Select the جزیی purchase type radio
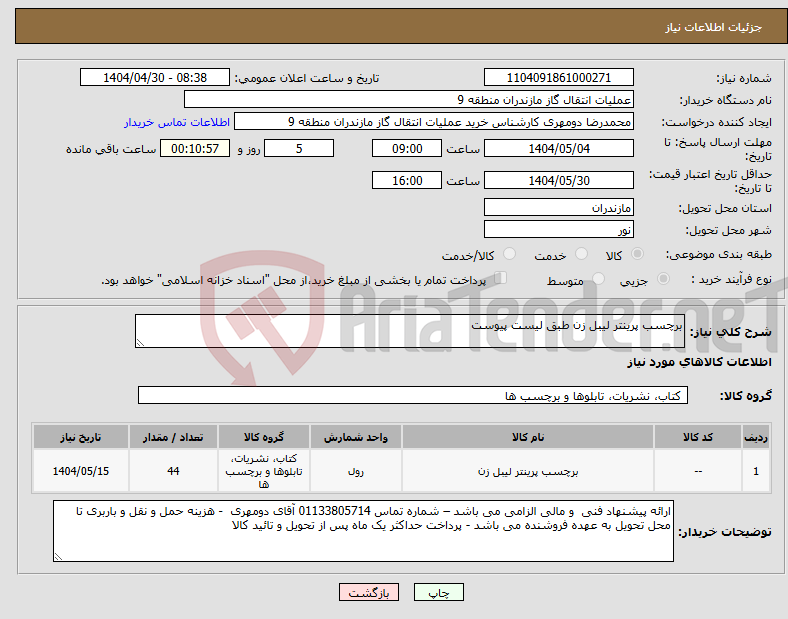 click(663, 279)
